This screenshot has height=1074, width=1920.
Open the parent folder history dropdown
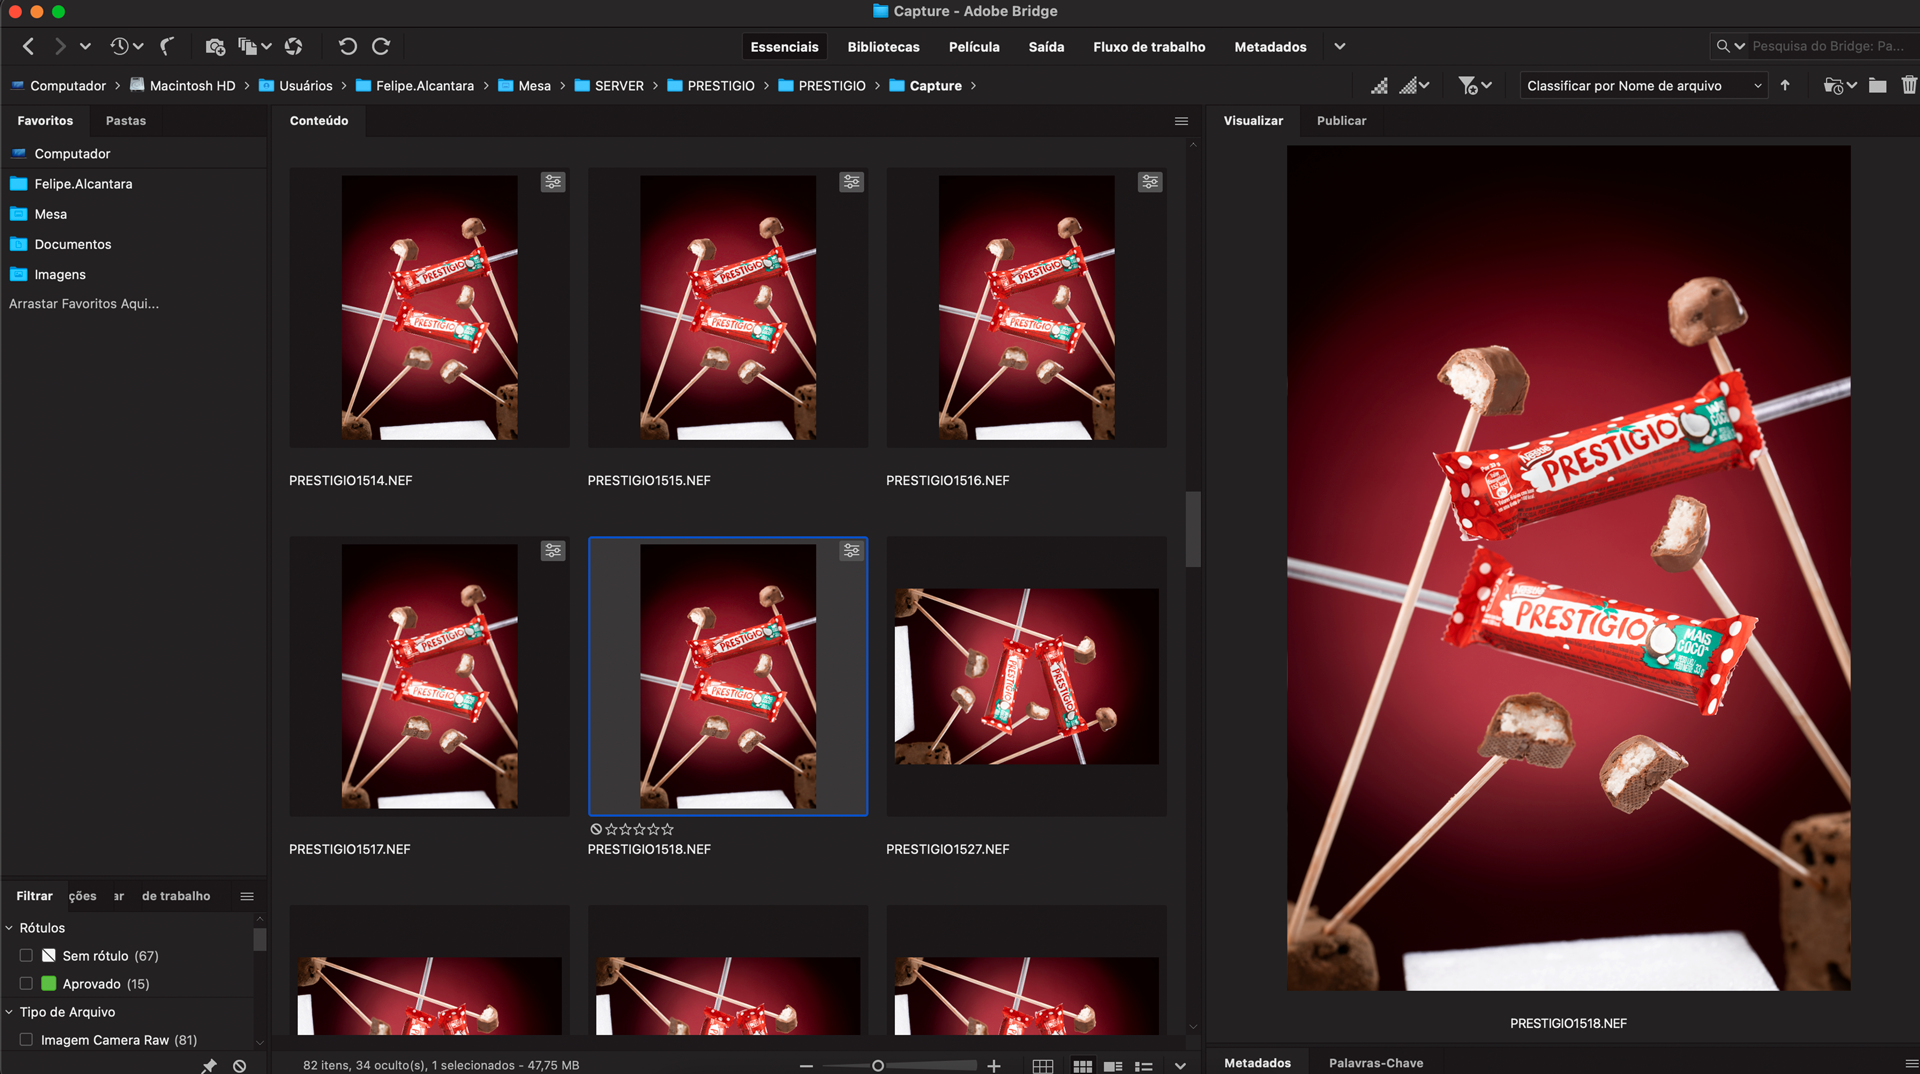85,46
